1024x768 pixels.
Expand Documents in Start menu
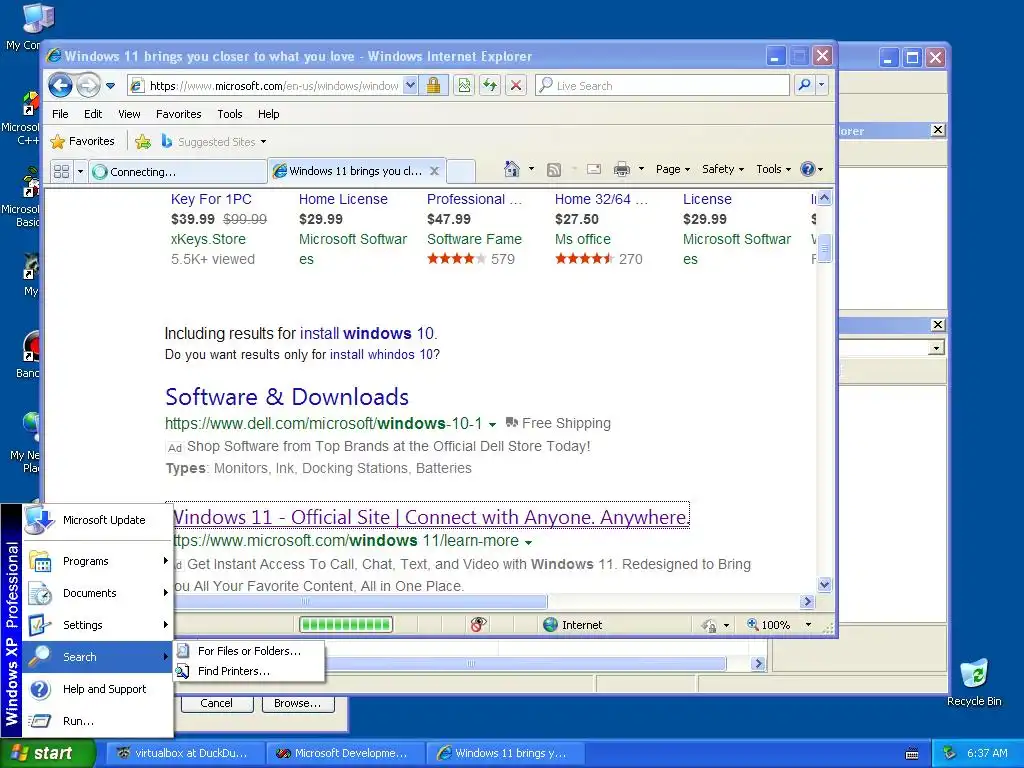tap(98, 593)
